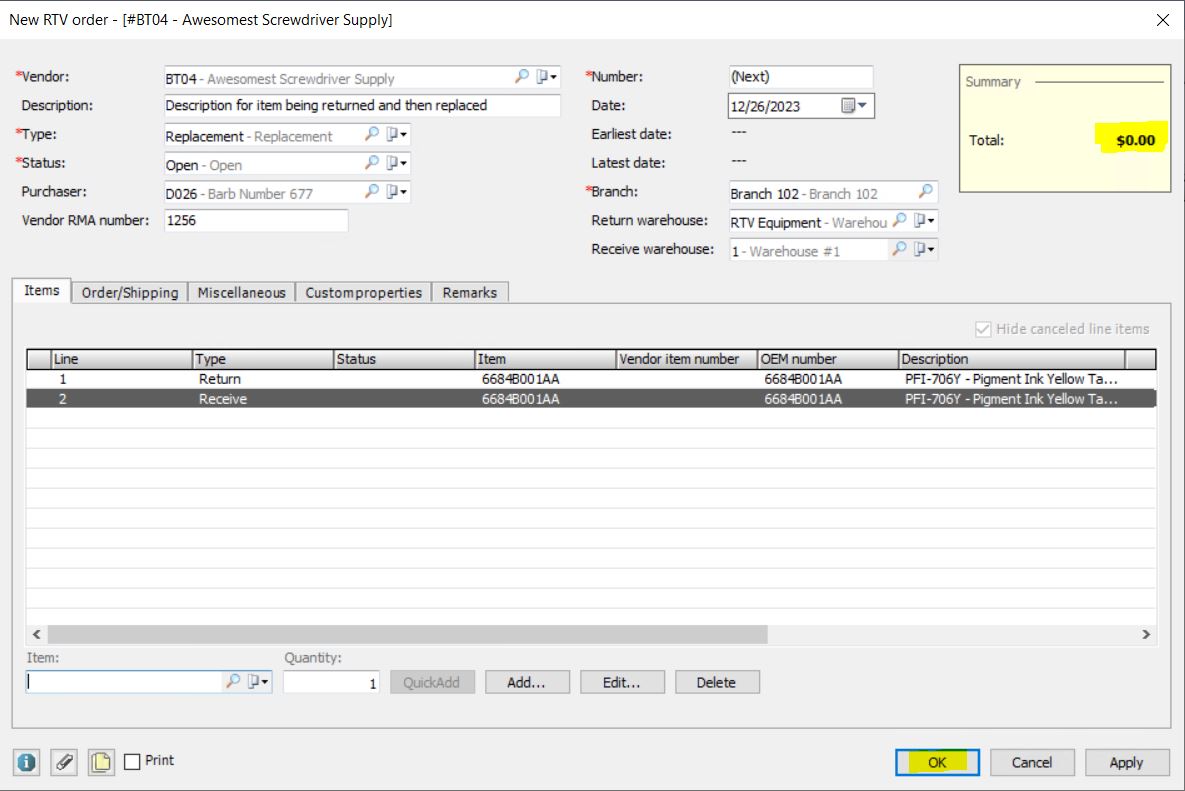Open the Status field's flag dropdown

coord(397,163)
